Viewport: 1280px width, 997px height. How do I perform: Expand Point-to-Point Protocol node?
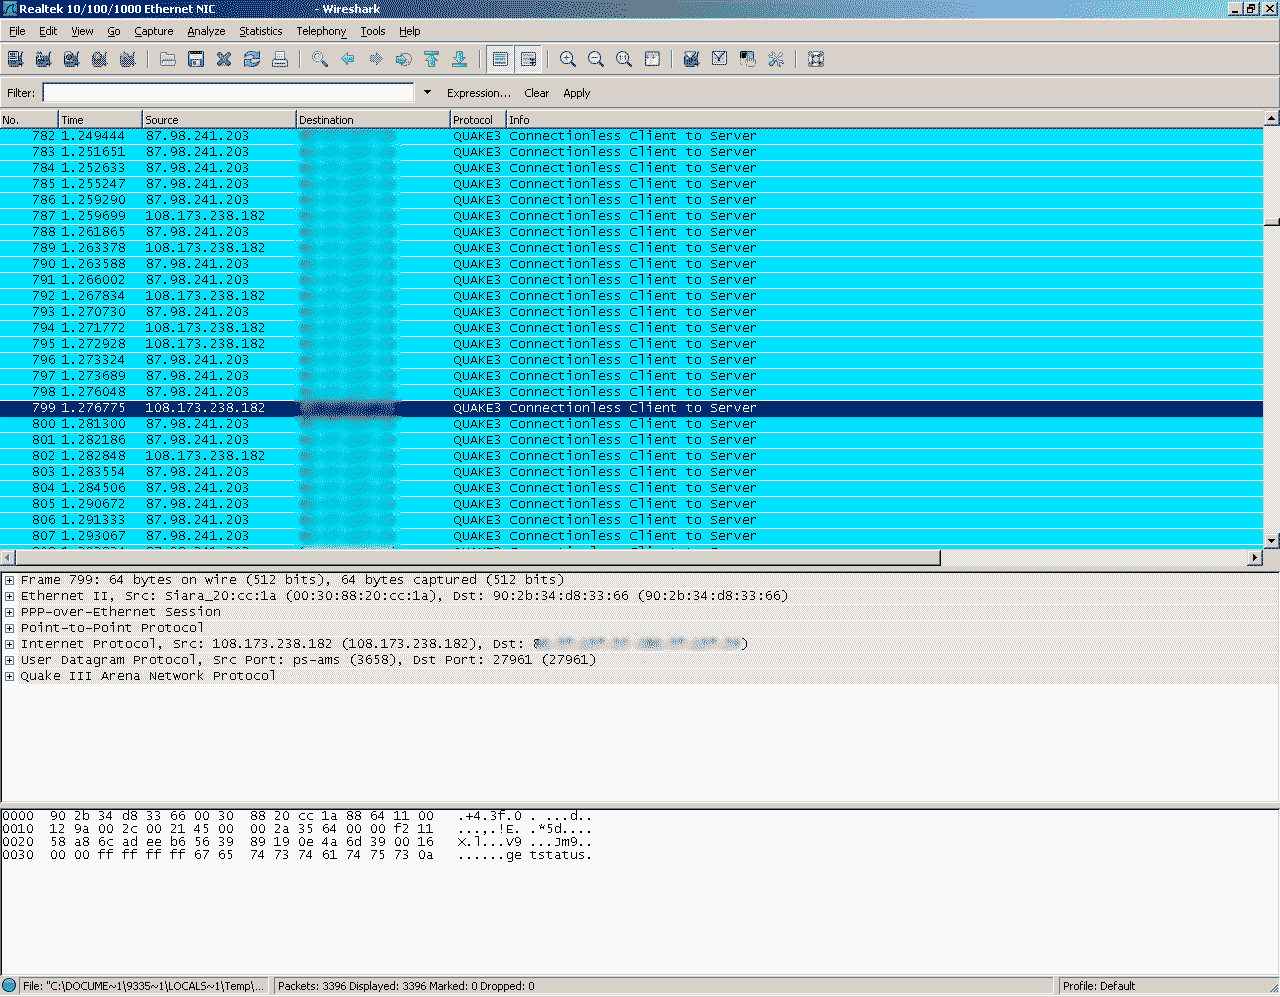(x=9, y=628)
